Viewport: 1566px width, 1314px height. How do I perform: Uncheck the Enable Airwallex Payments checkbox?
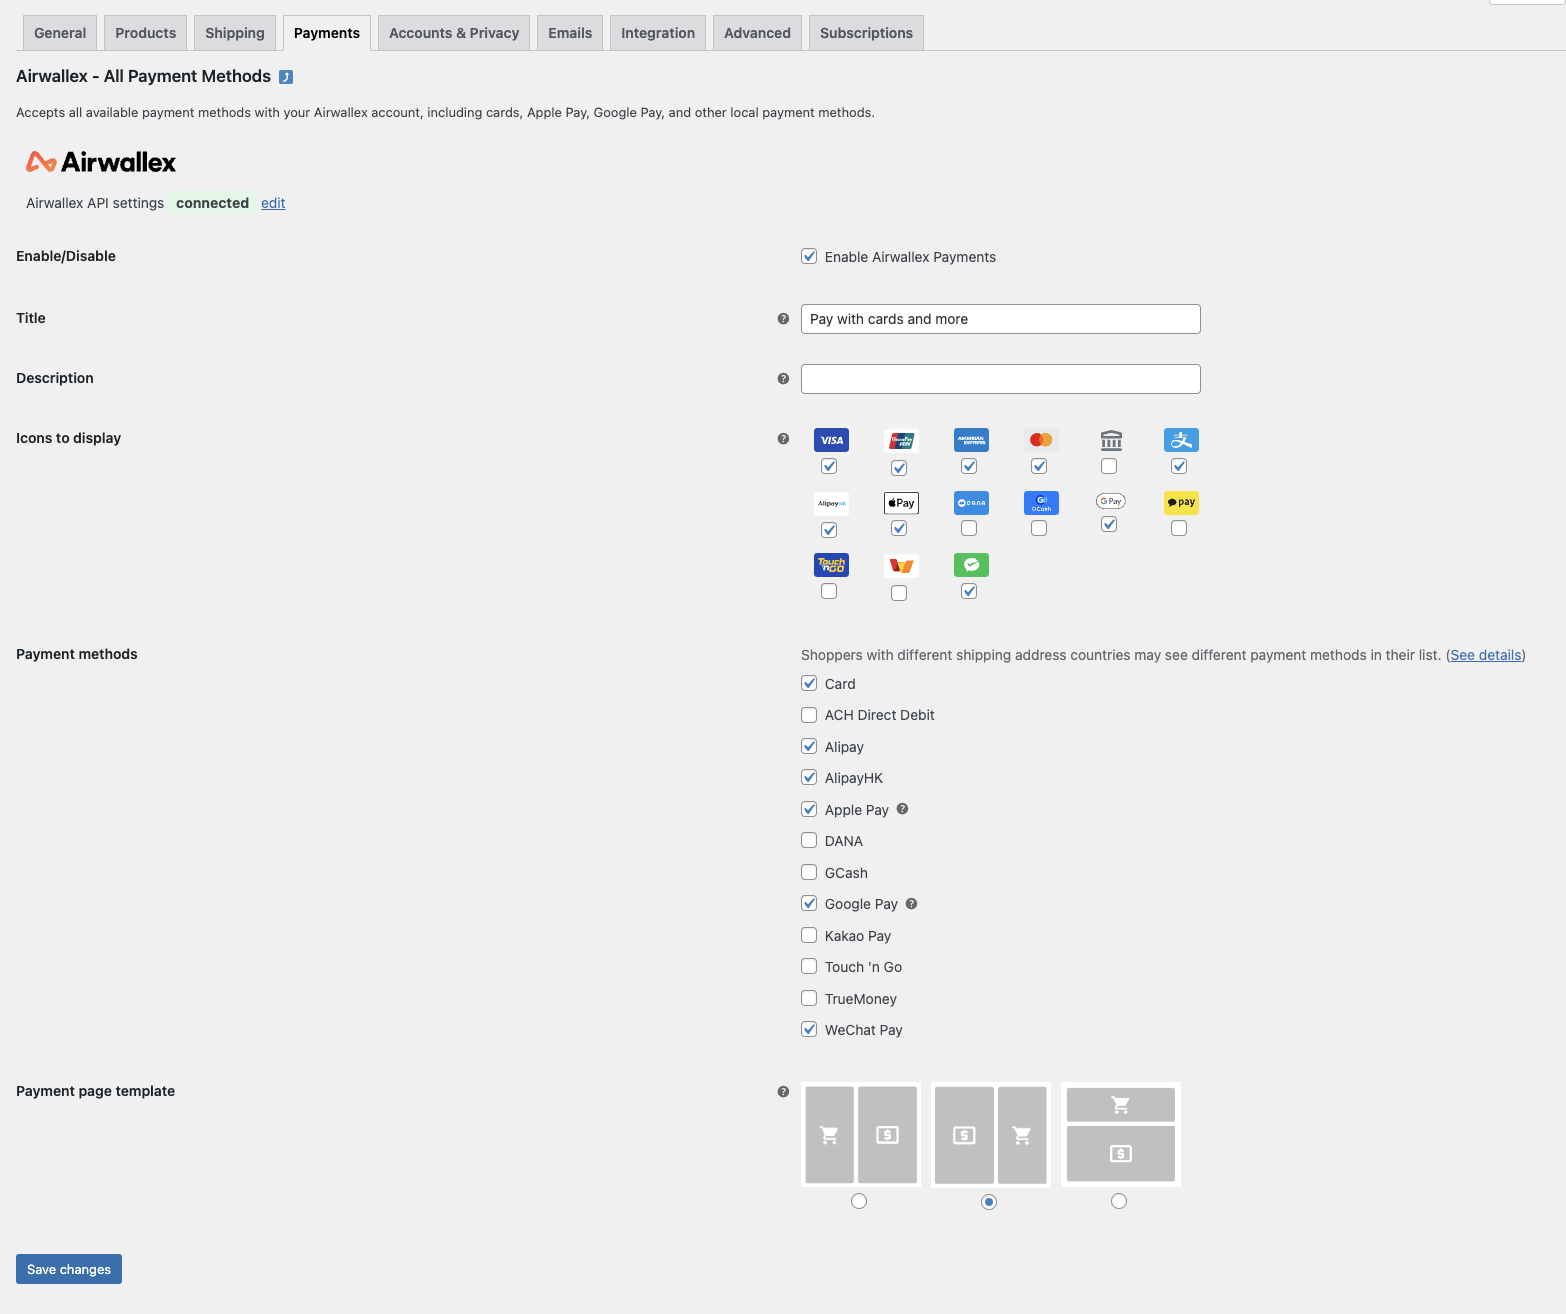(809, 256)
